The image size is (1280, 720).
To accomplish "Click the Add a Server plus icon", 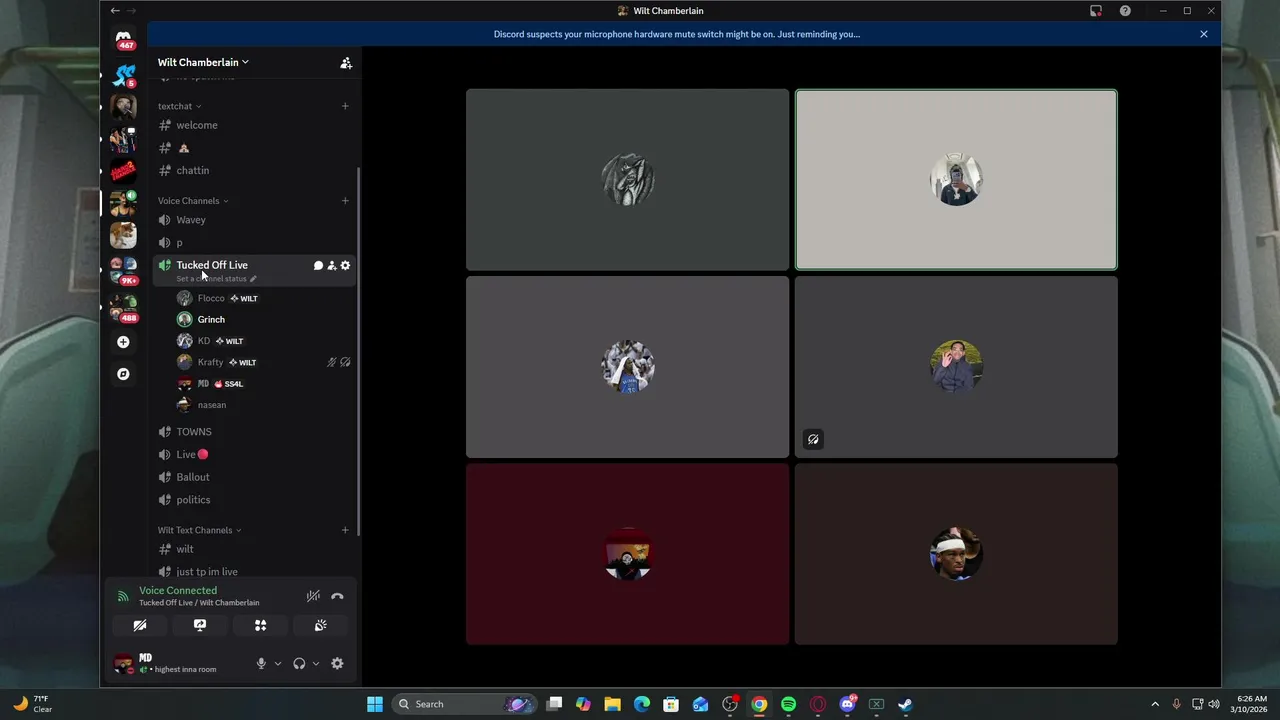I will [123, 342].
